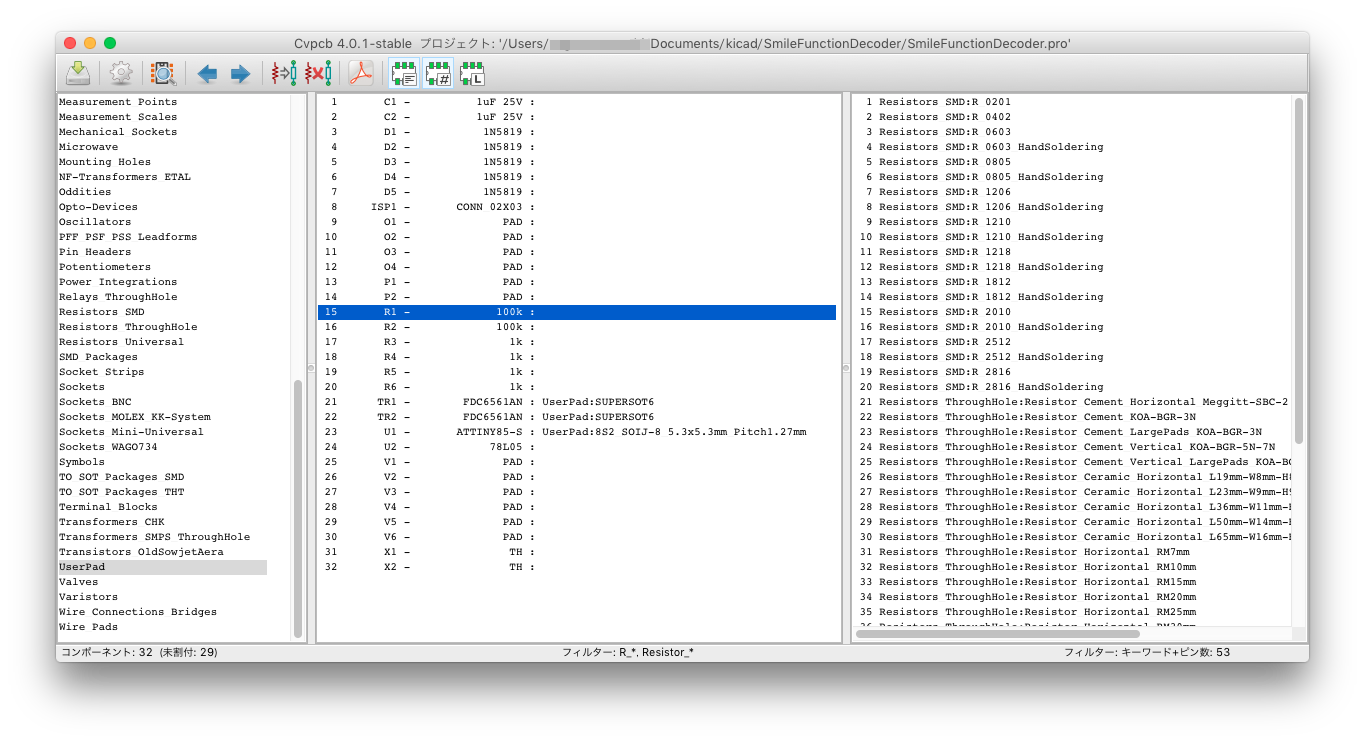Toggle filter by library
The height and width of the screenshot is (742, 1365).
pyautogui.click(x=472, y=73)
